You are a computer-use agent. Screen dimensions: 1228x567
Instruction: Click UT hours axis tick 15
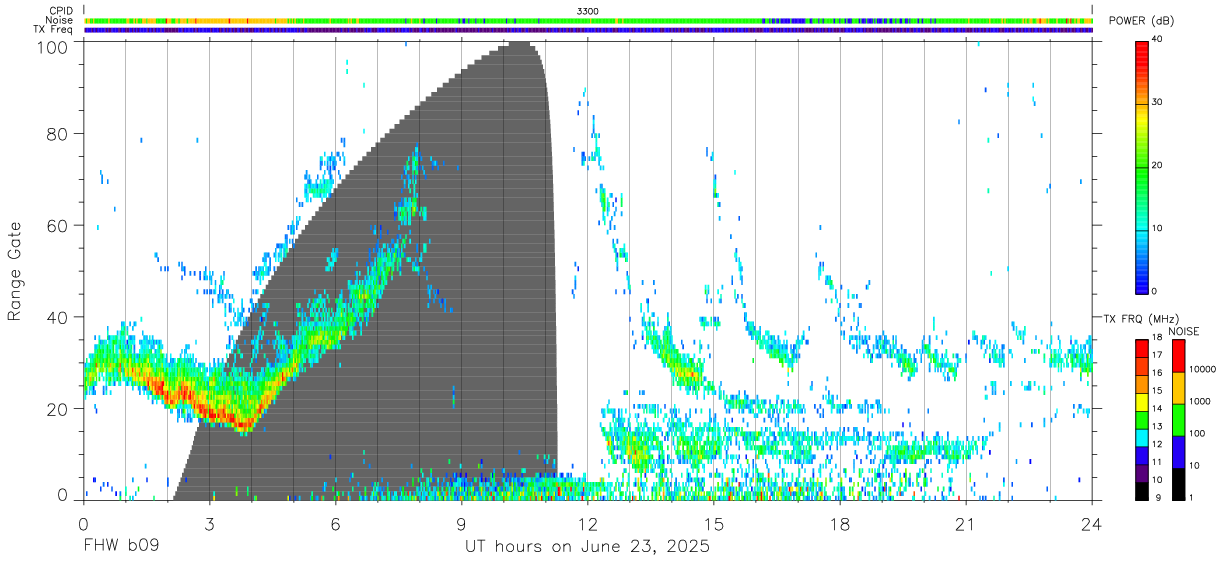(x=714, y=523)
